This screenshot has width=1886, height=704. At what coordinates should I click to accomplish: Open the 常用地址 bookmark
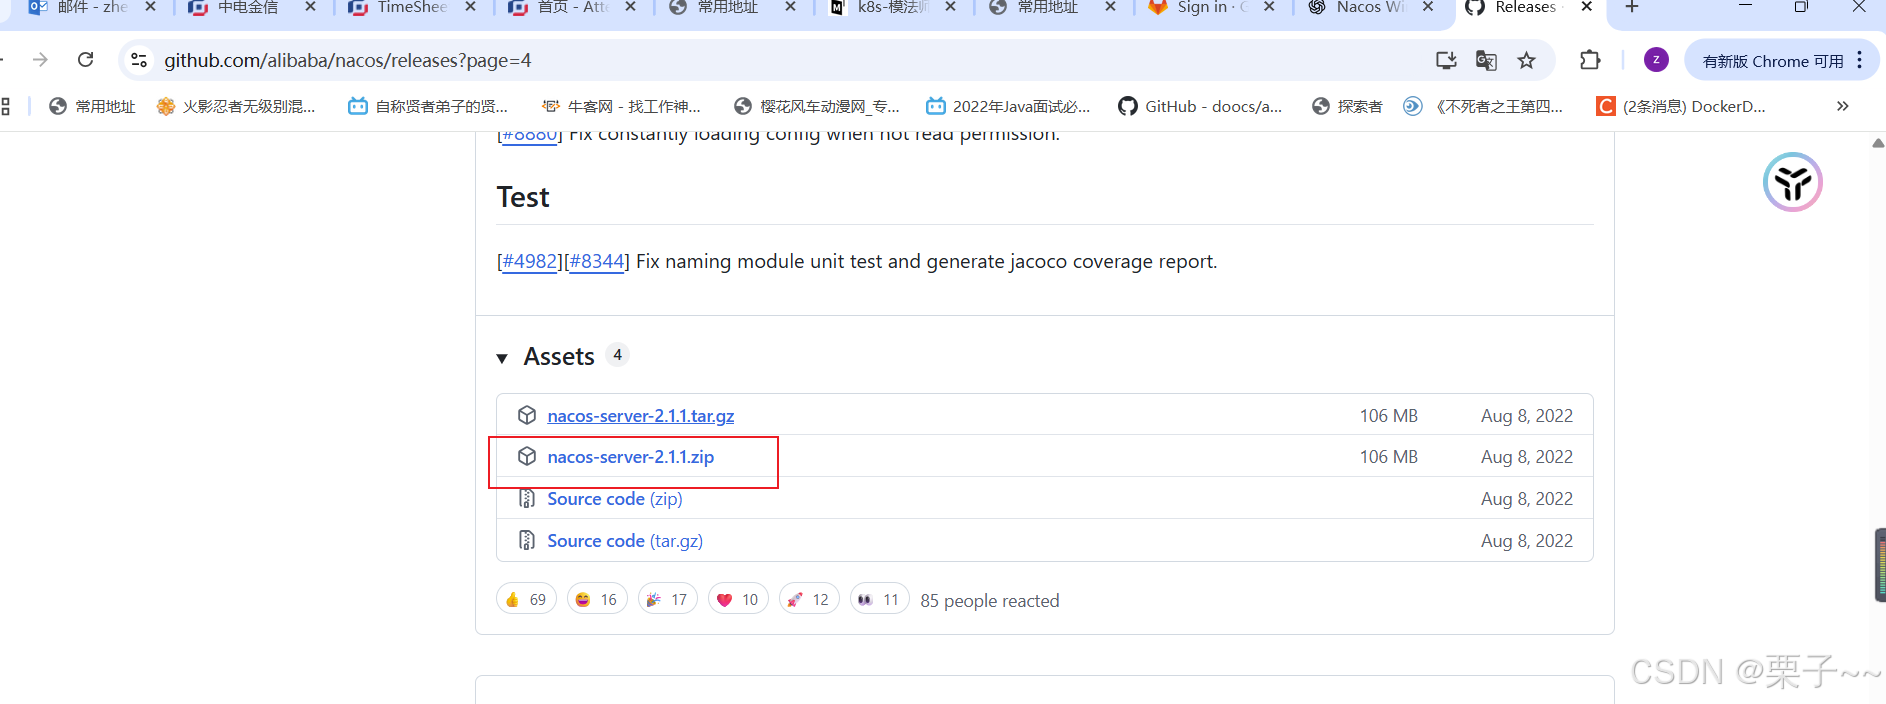pyautogui.click(x=92, y=106)
